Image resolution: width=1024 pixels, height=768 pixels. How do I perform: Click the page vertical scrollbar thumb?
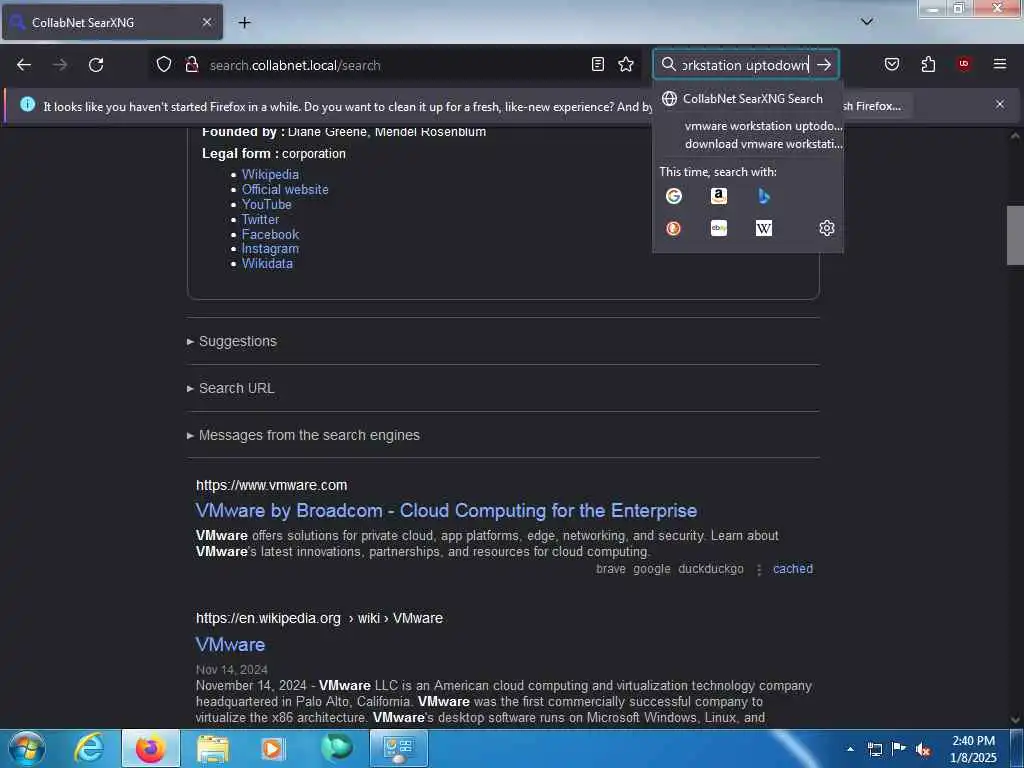pos(1014,235)
